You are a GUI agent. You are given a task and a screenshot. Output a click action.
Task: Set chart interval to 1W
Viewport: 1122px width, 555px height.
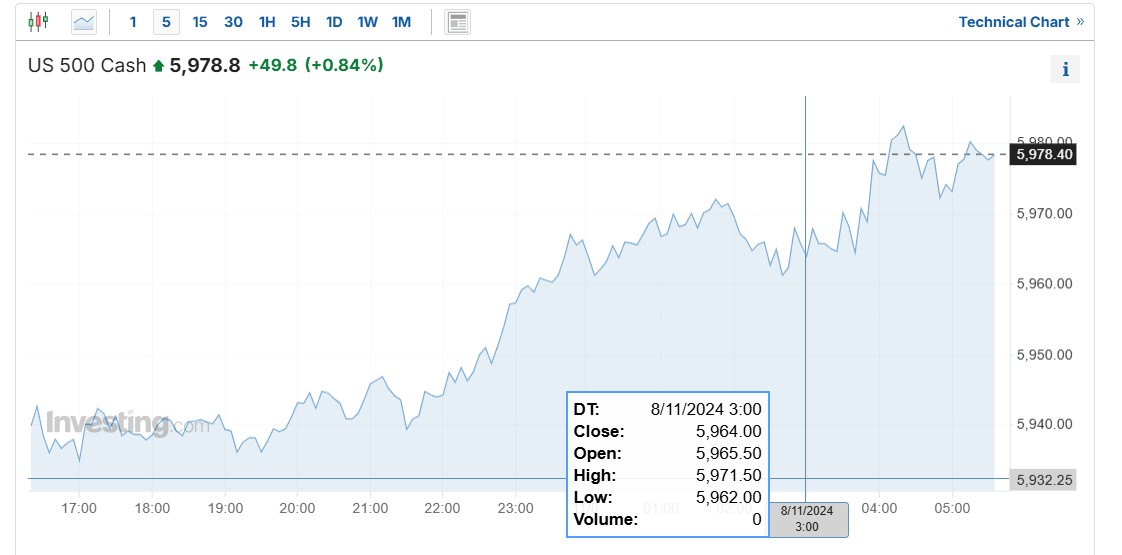click(368, 22)
